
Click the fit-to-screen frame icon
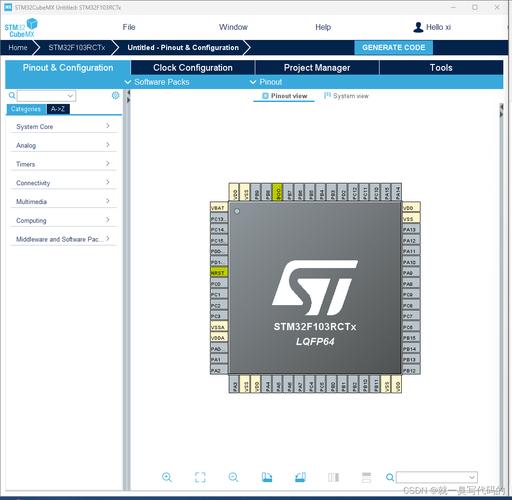point(200,477)
